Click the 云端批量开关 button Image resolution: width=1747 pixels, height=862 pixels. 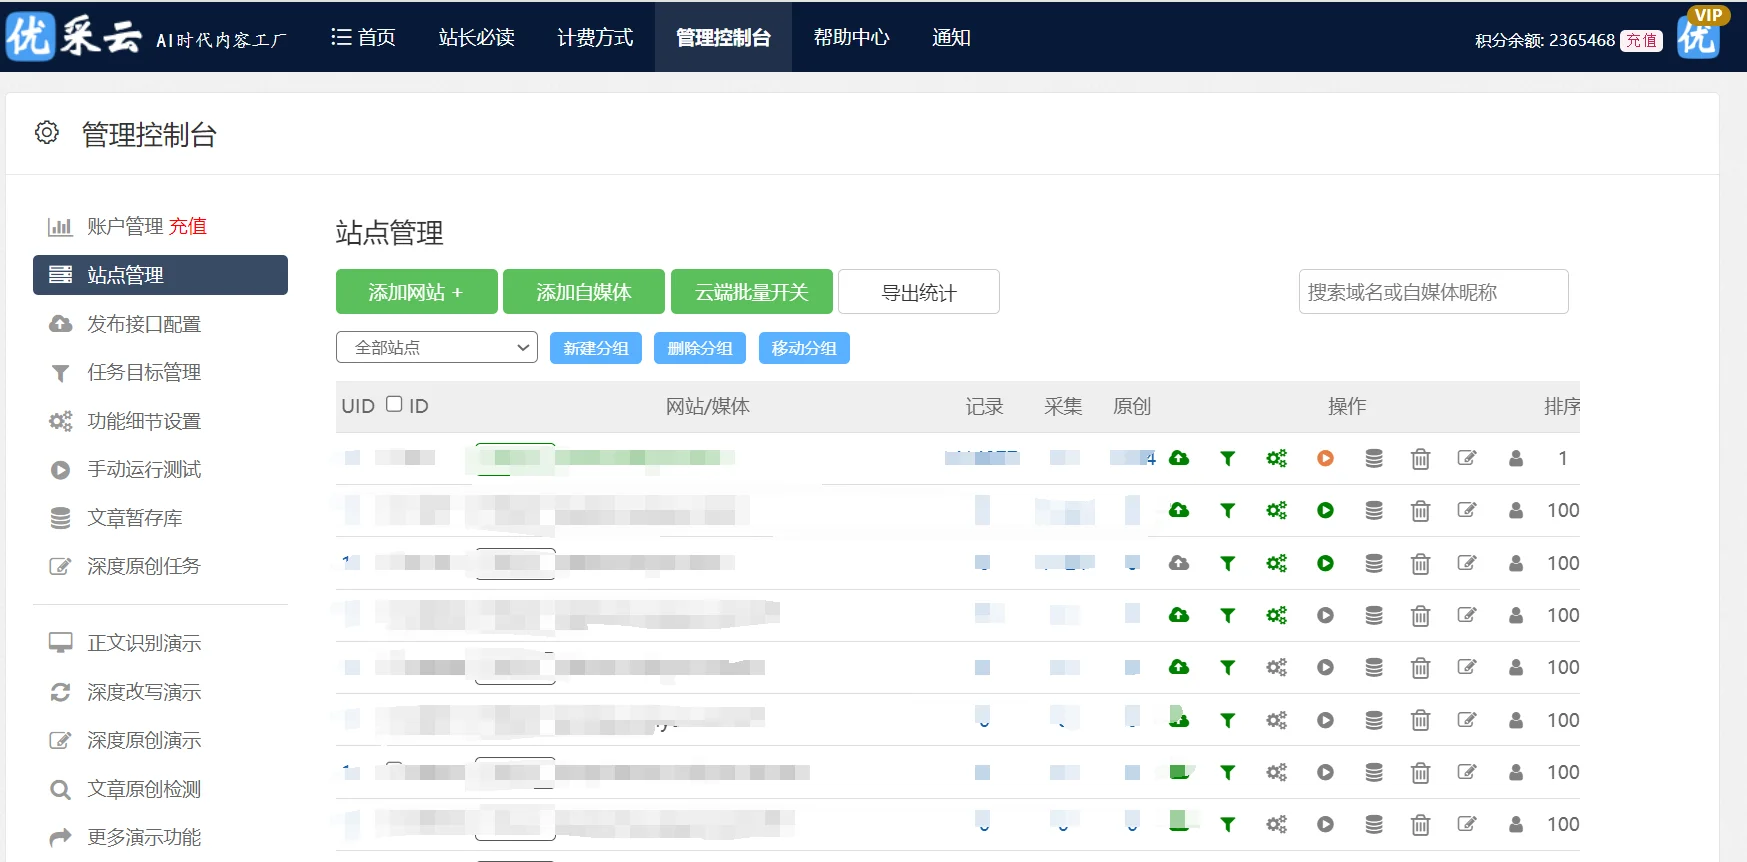(x=752, y=292)
